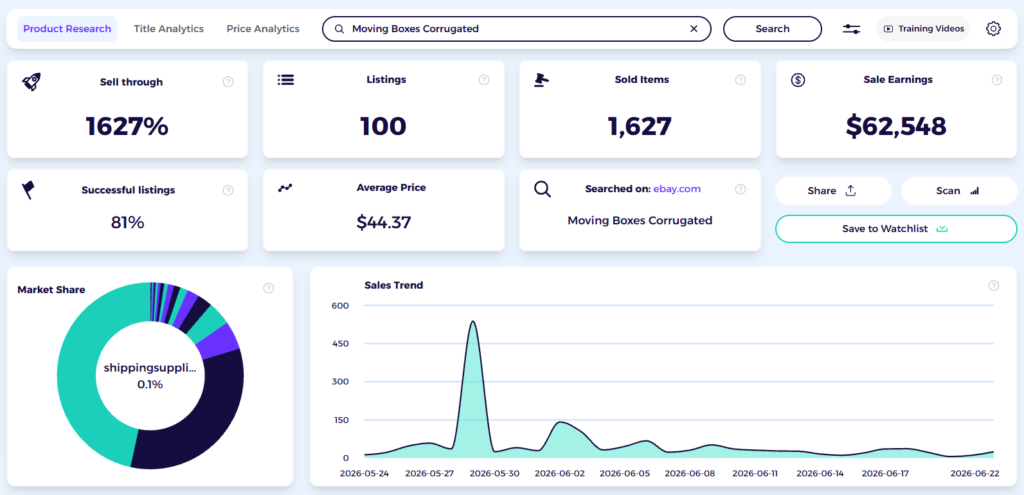Click the rocket icon on Sell through card

tap(31, 82)
